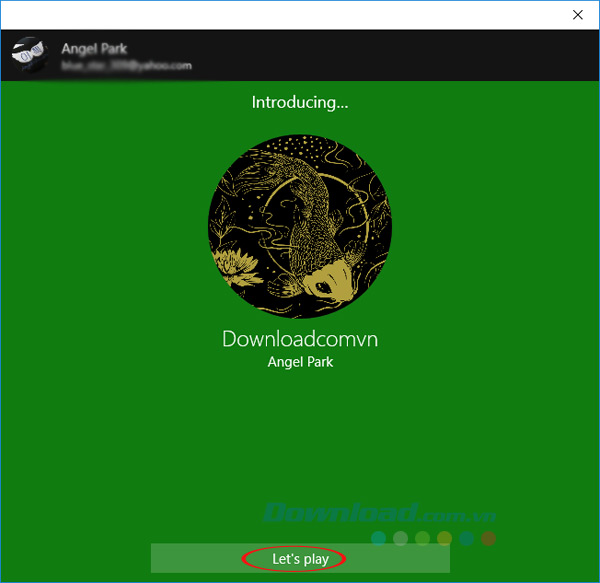The image size is (600, 583).
Task: Click the fifth dark teal watermark dot
Action: (466, 538)
